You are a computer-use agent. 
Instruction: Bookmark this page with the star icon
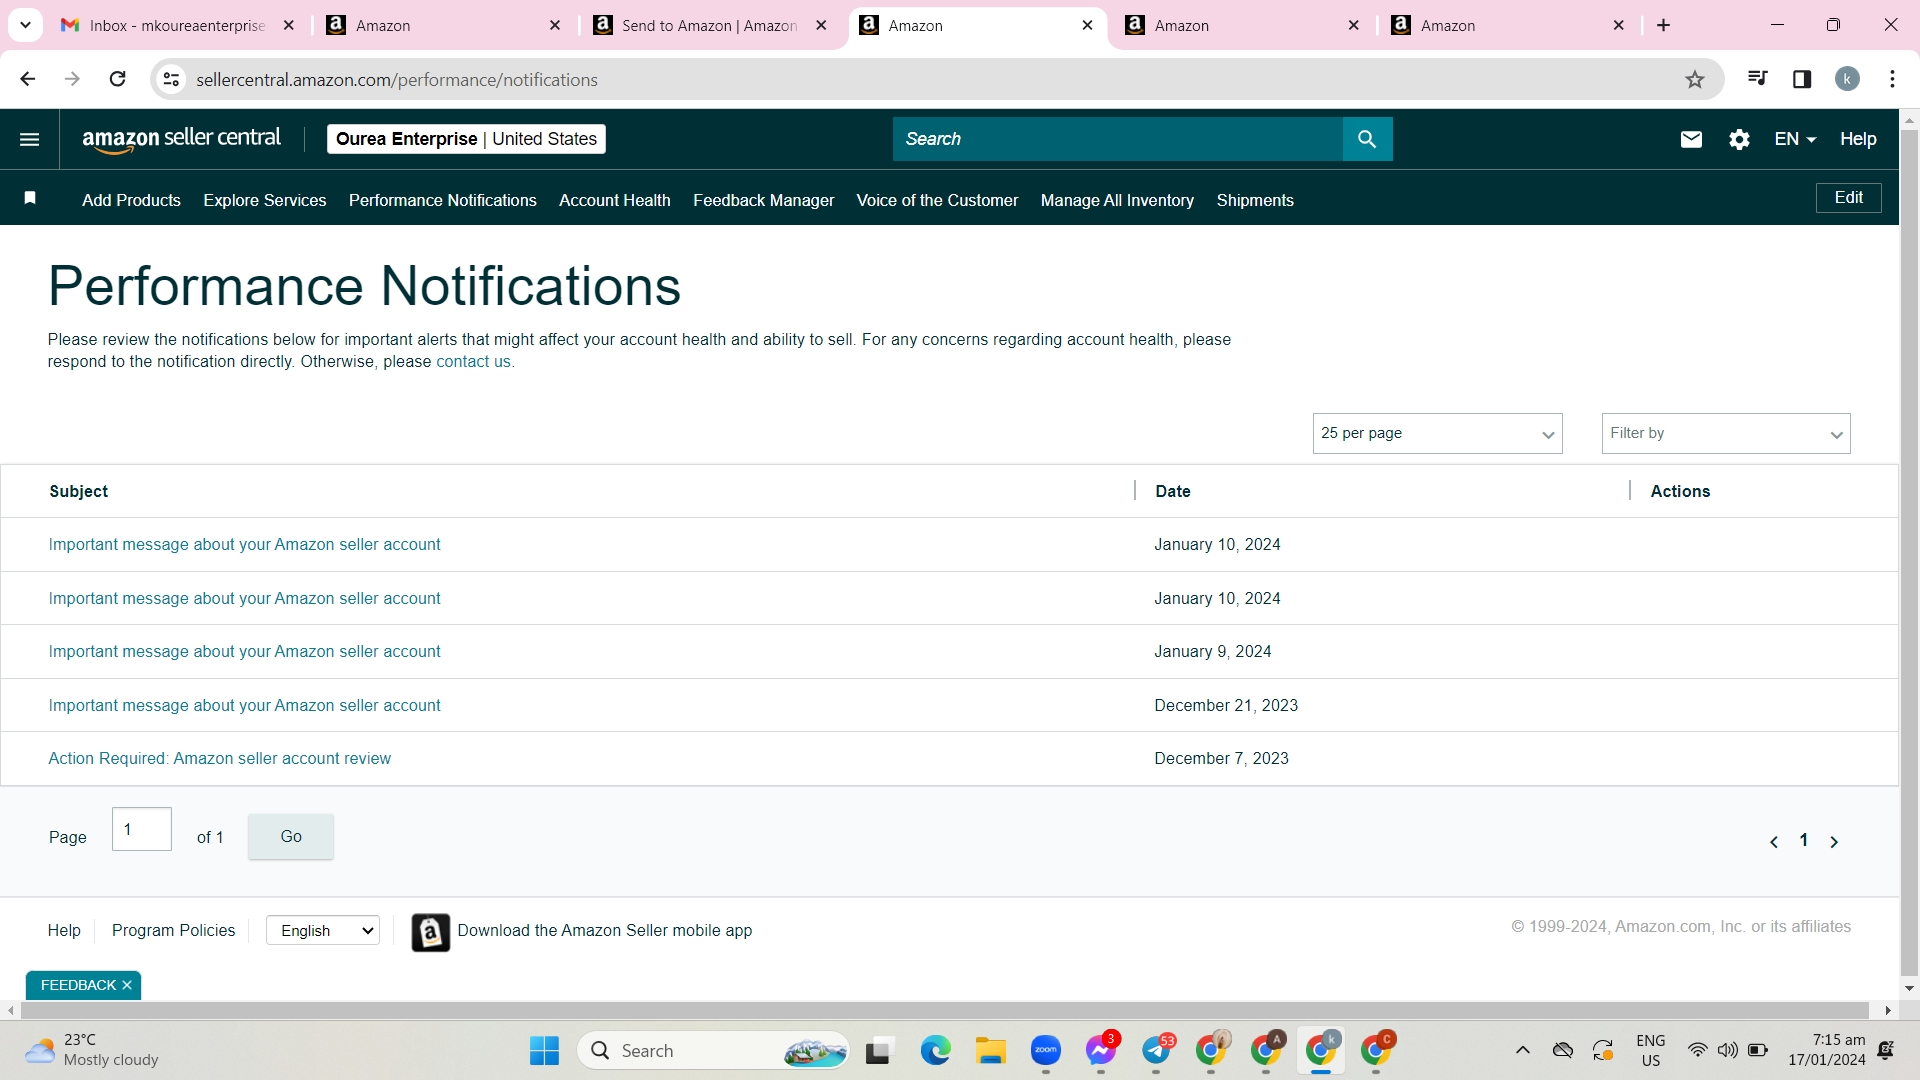(x=1694, y=79)
